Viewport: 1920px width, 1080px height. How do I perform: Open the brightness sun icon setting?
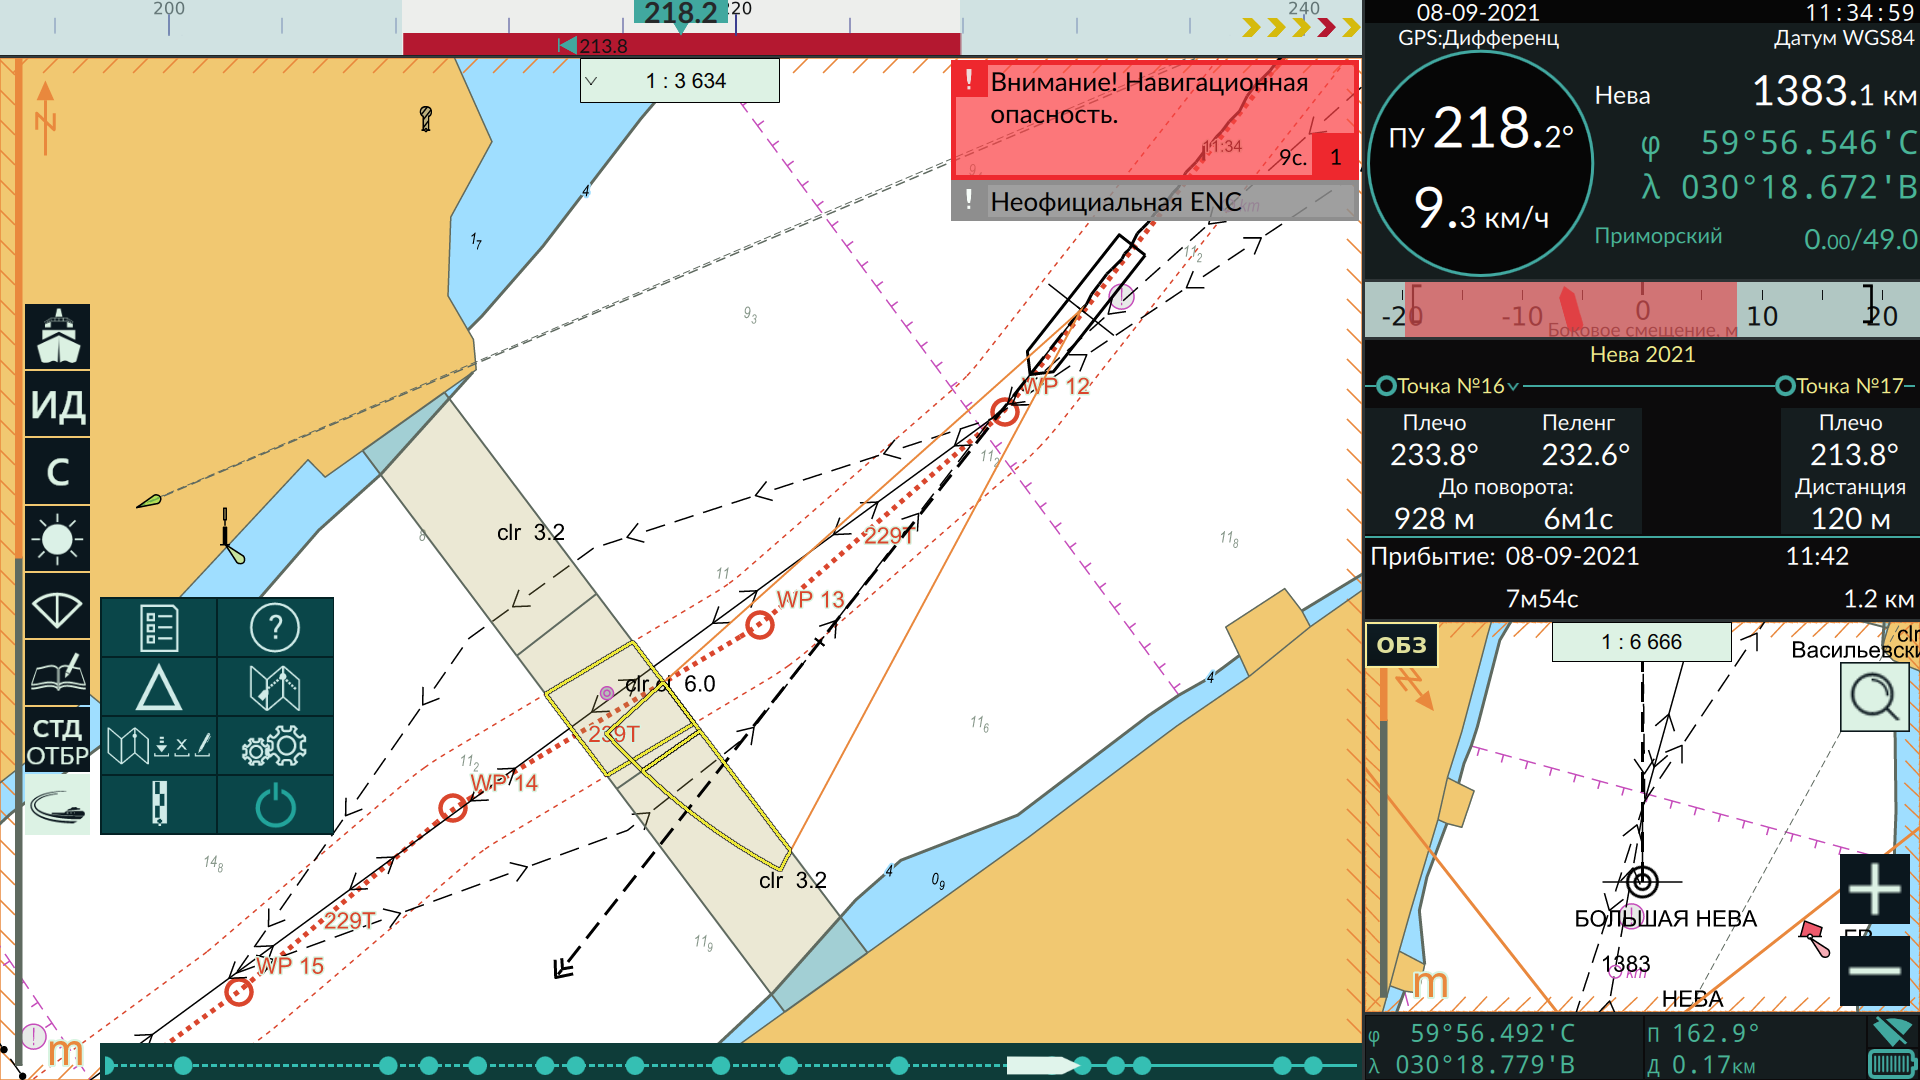pyautogui.click(x=58, y=540)
